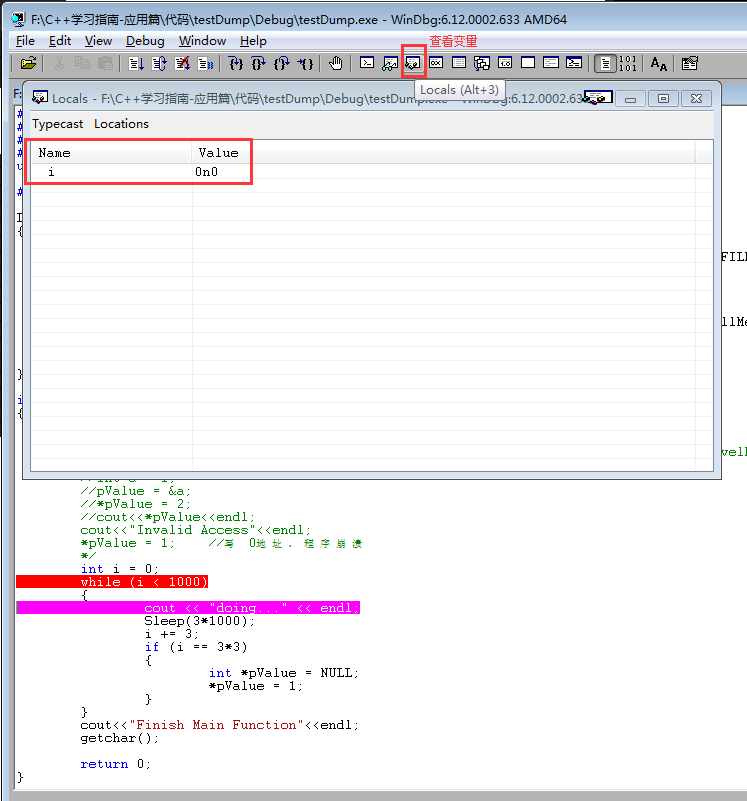Screen dimensions: 747x801
Task: Open the Help menu
Action: (x=253, y=41)
